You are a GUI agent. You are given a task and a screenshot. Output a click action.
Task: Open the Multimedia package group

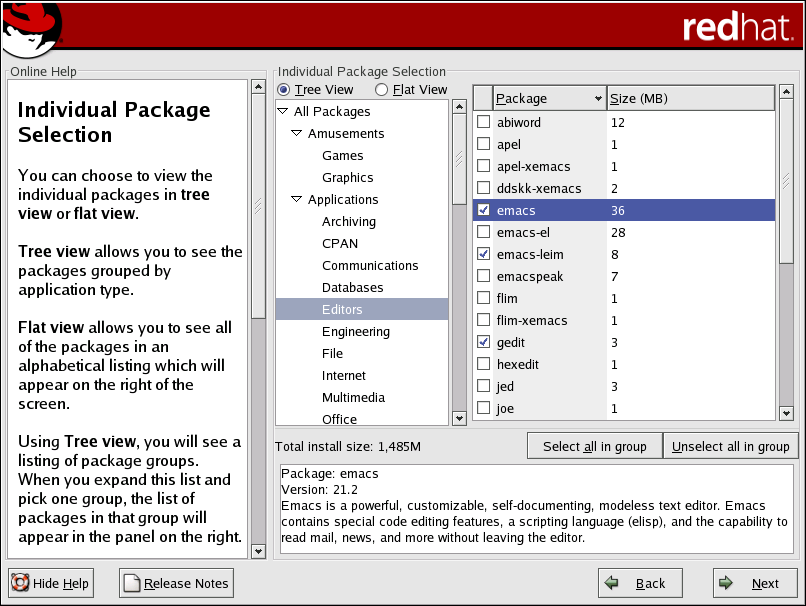[x=353, y=398]
